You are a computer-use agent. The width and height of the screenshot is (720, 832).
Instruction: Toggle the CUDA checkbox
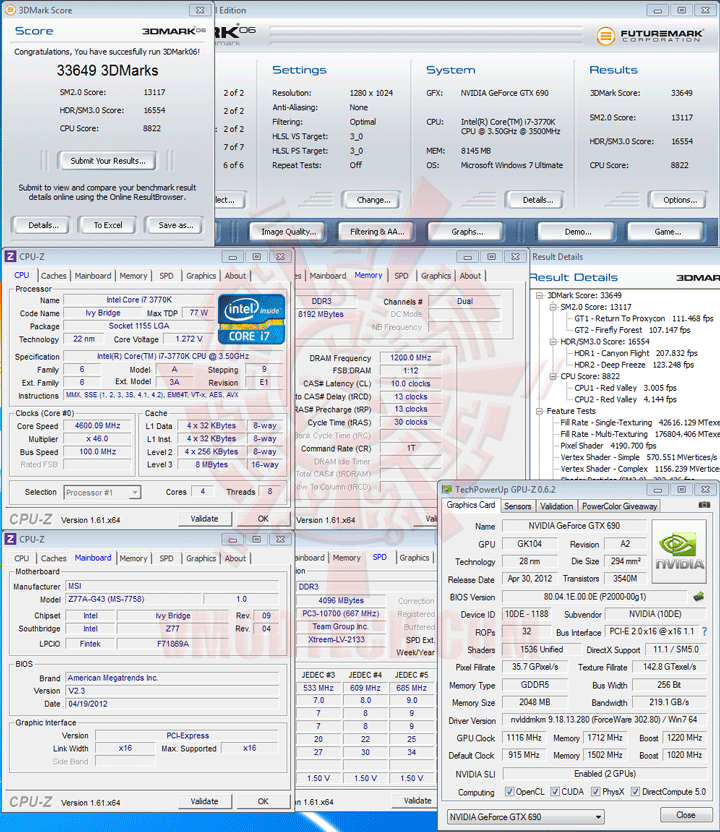(555, 792)
